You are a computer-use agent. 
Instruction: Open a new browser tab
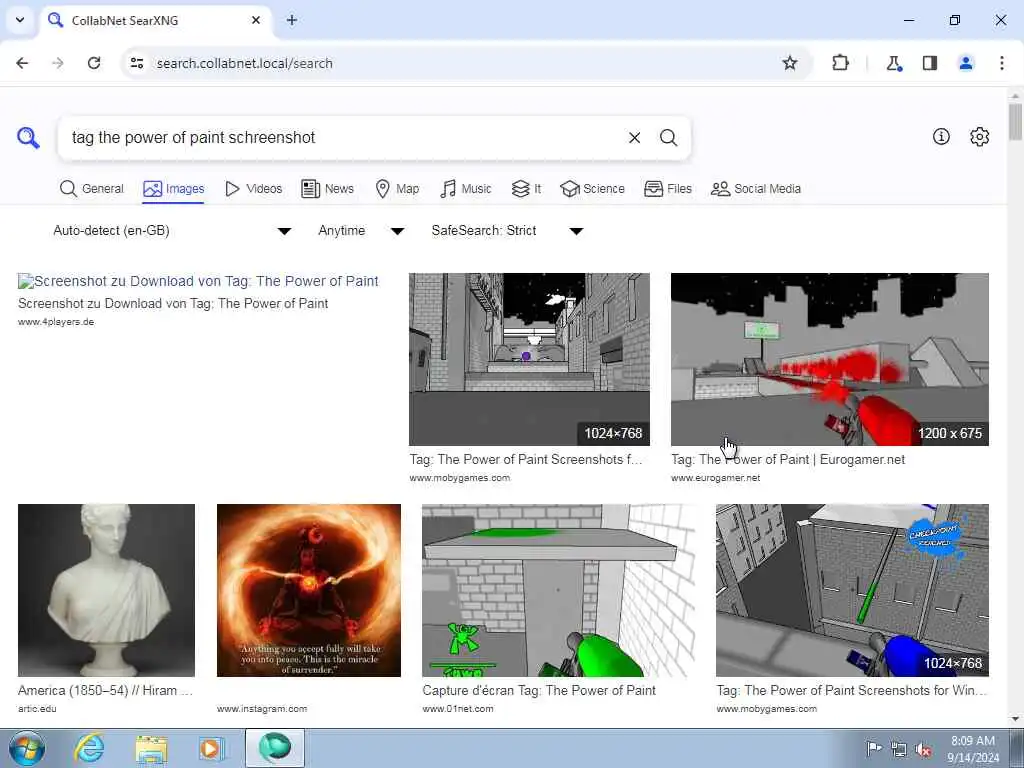292,20
